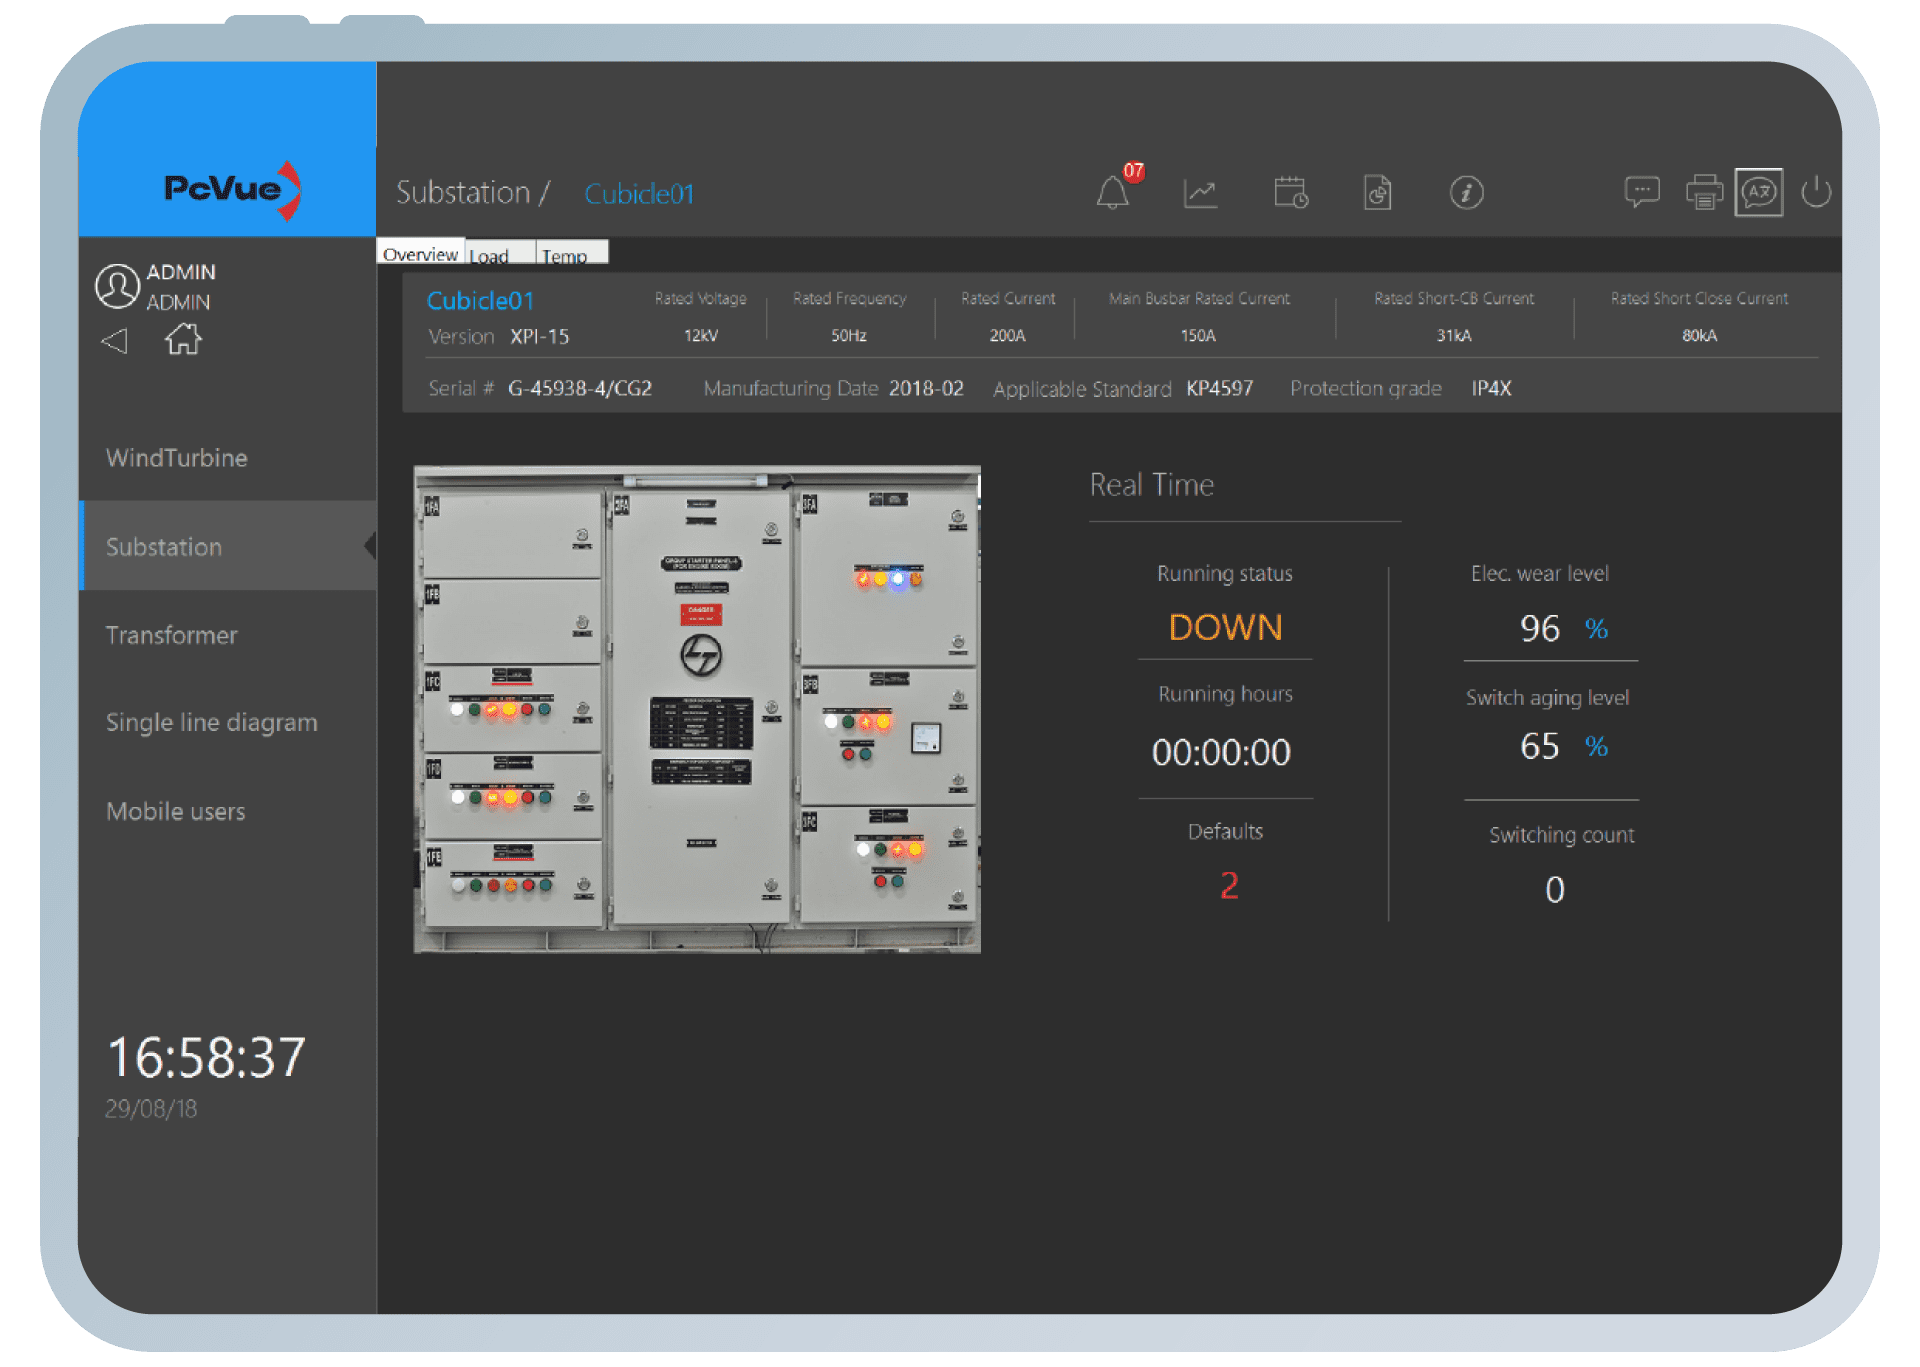Click the ADMIN user profile icon
Image resolution: width=1920 pixels, height=1367 pixels.
coord(117,286)
